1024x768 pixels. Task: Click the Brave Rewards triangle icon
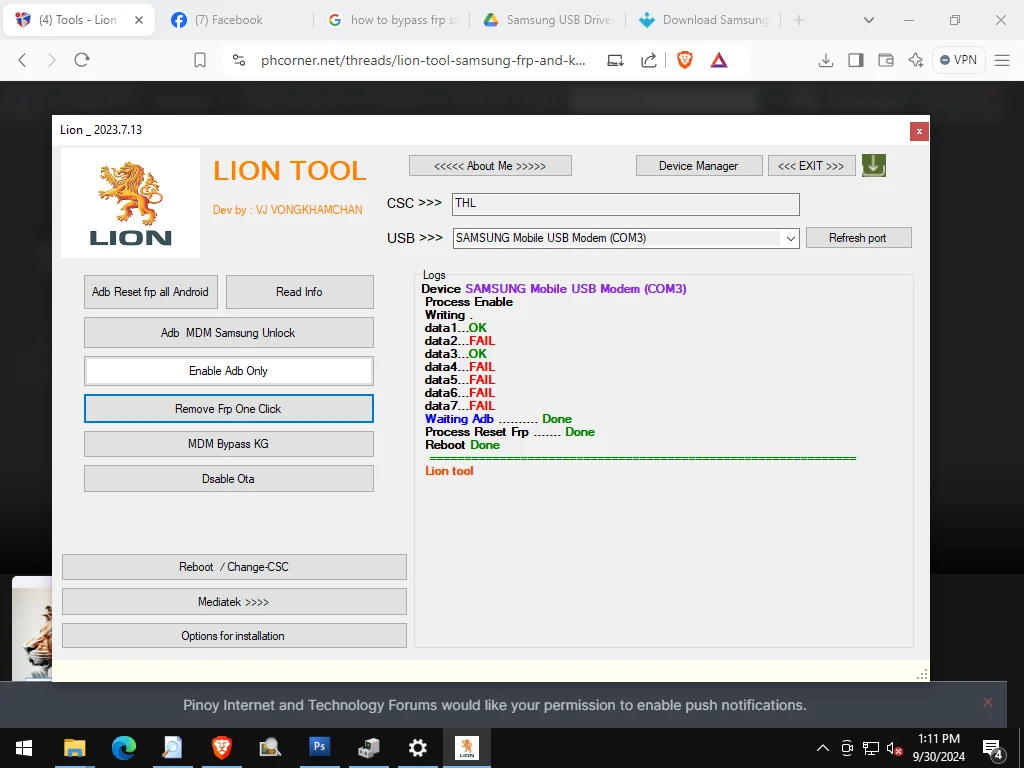point(719,60)
